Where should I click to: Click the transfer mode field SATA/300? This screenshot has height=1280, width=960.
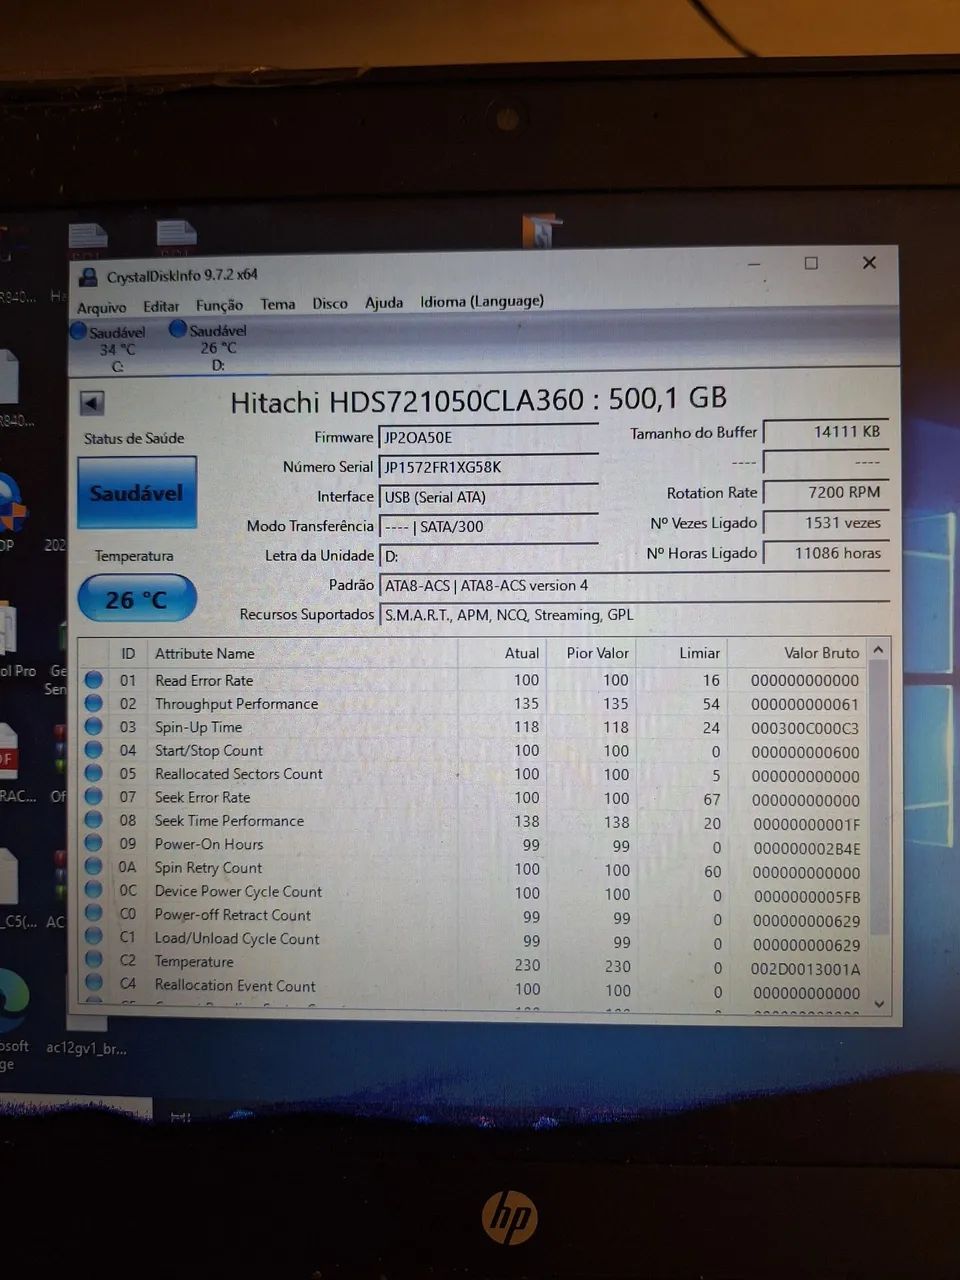488,526
